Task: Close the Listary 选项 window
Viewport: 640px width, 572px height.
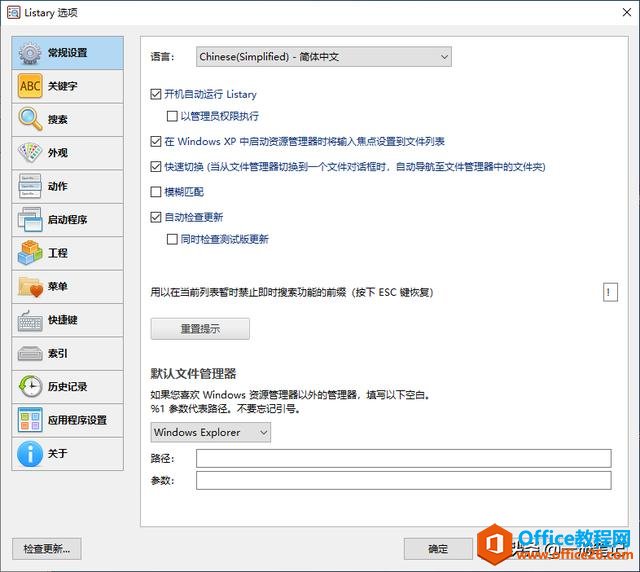Action: [x=627, y=13]
